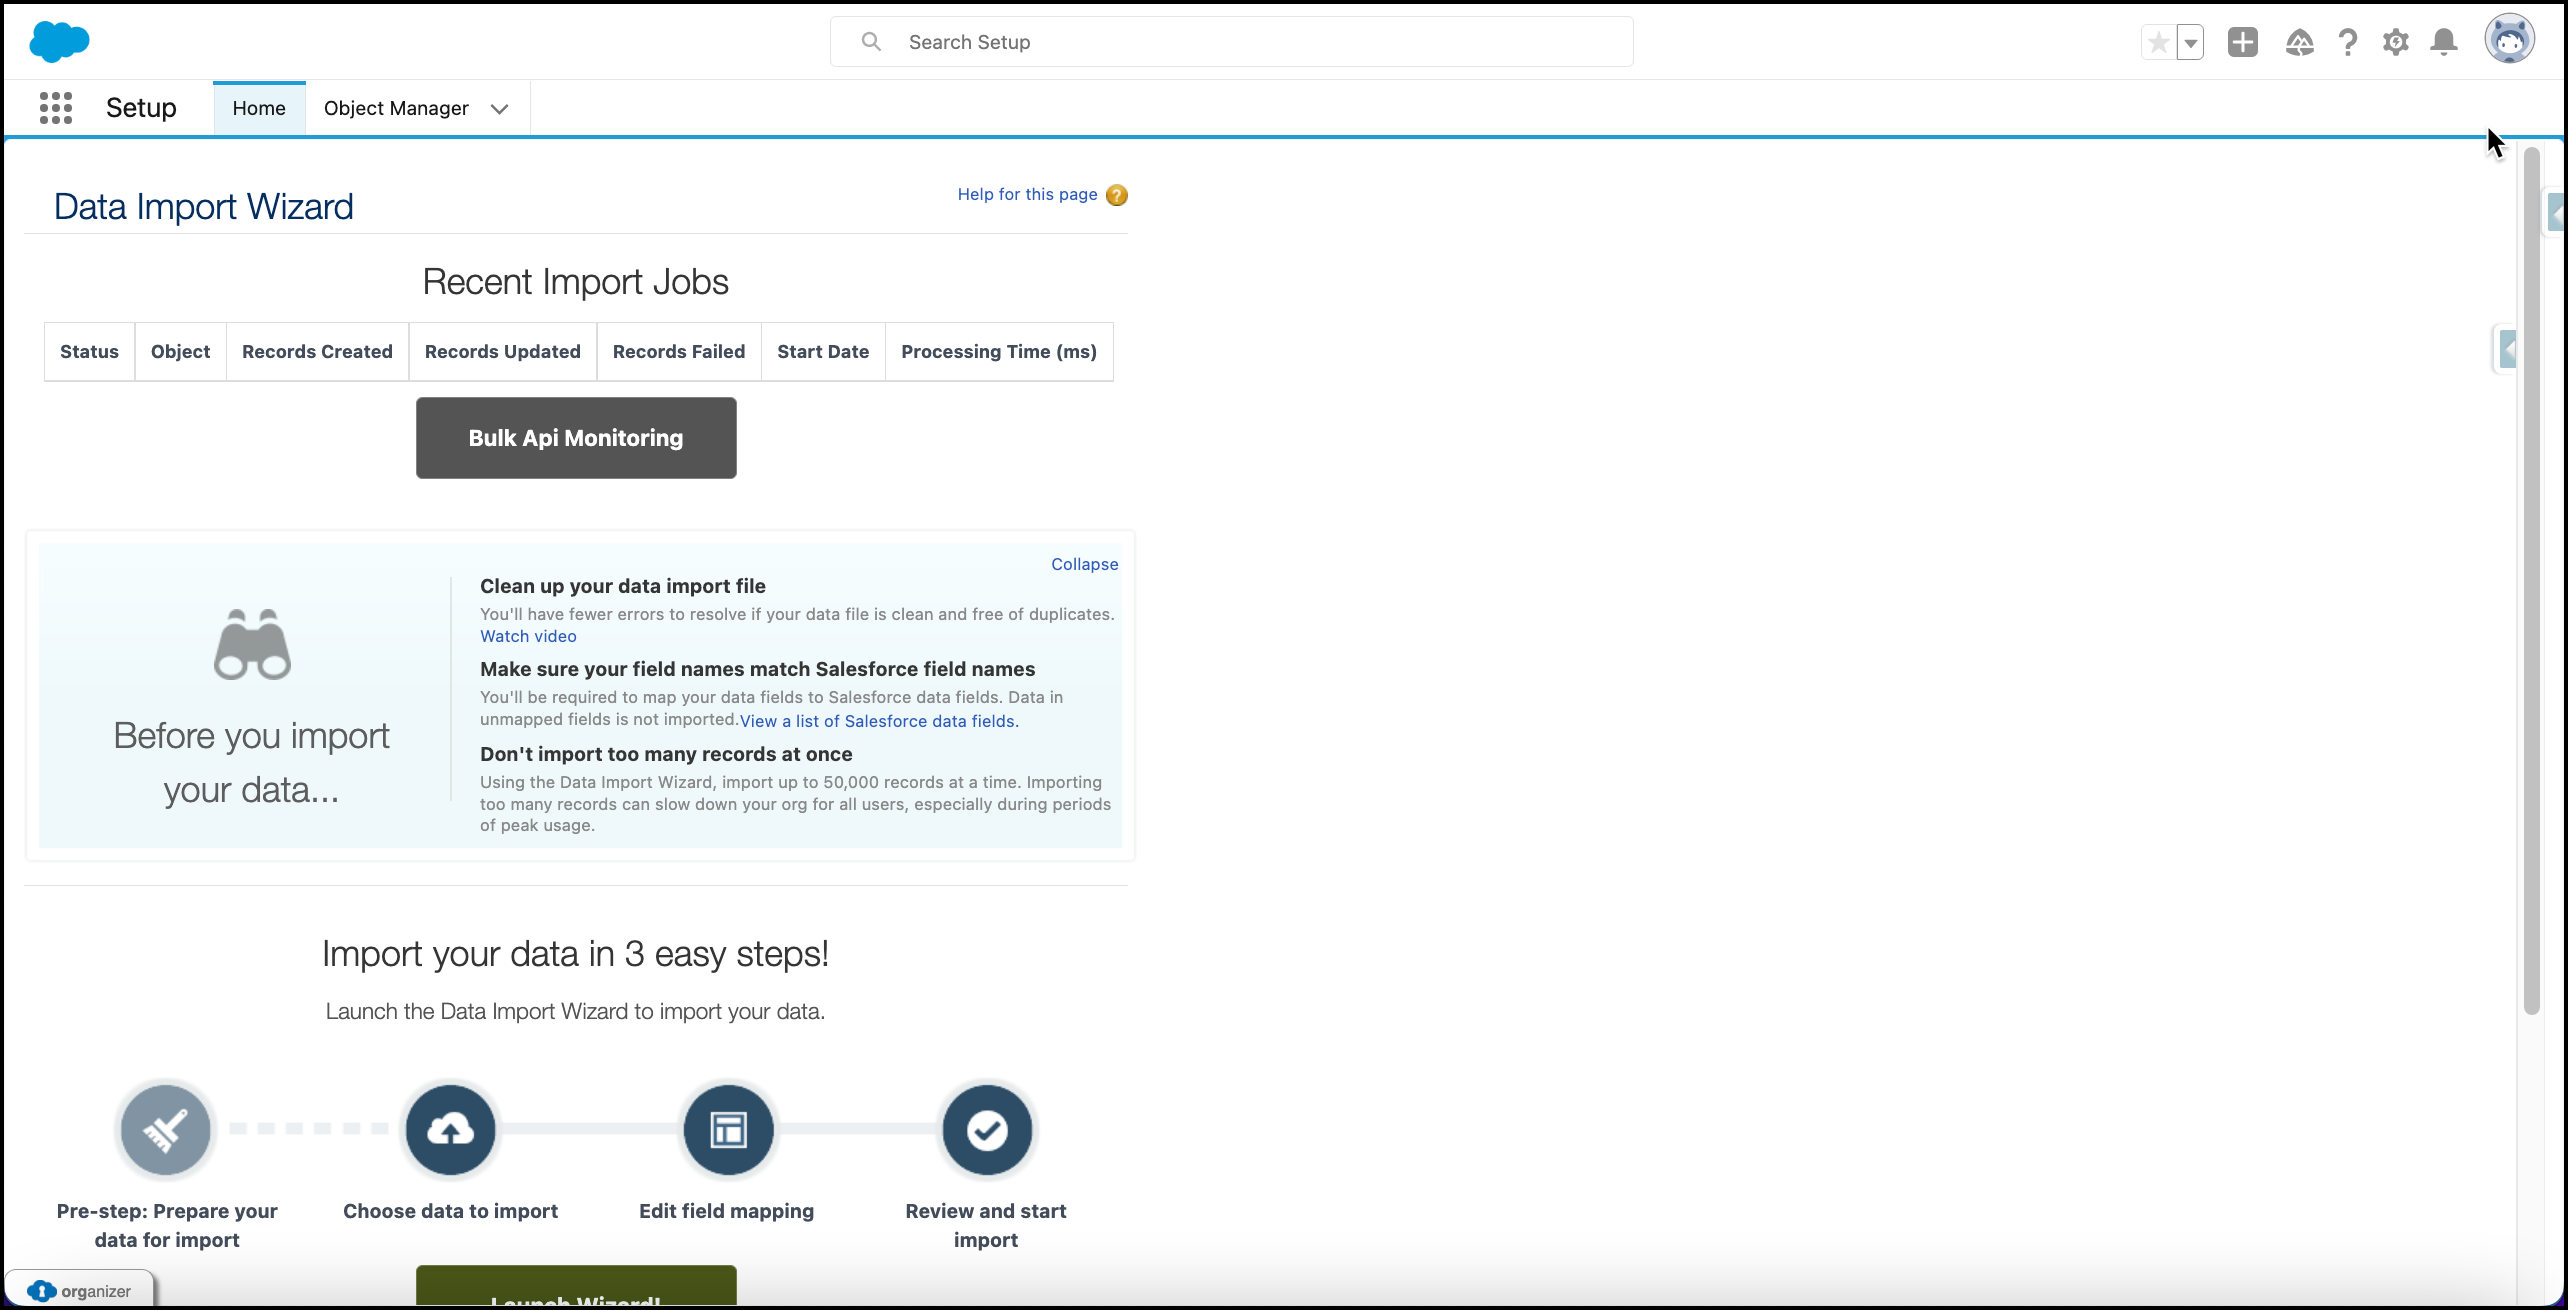Open the App Launcher grid icon
The width and height of the screenshot is (2568, 1310).
point(56,108)
